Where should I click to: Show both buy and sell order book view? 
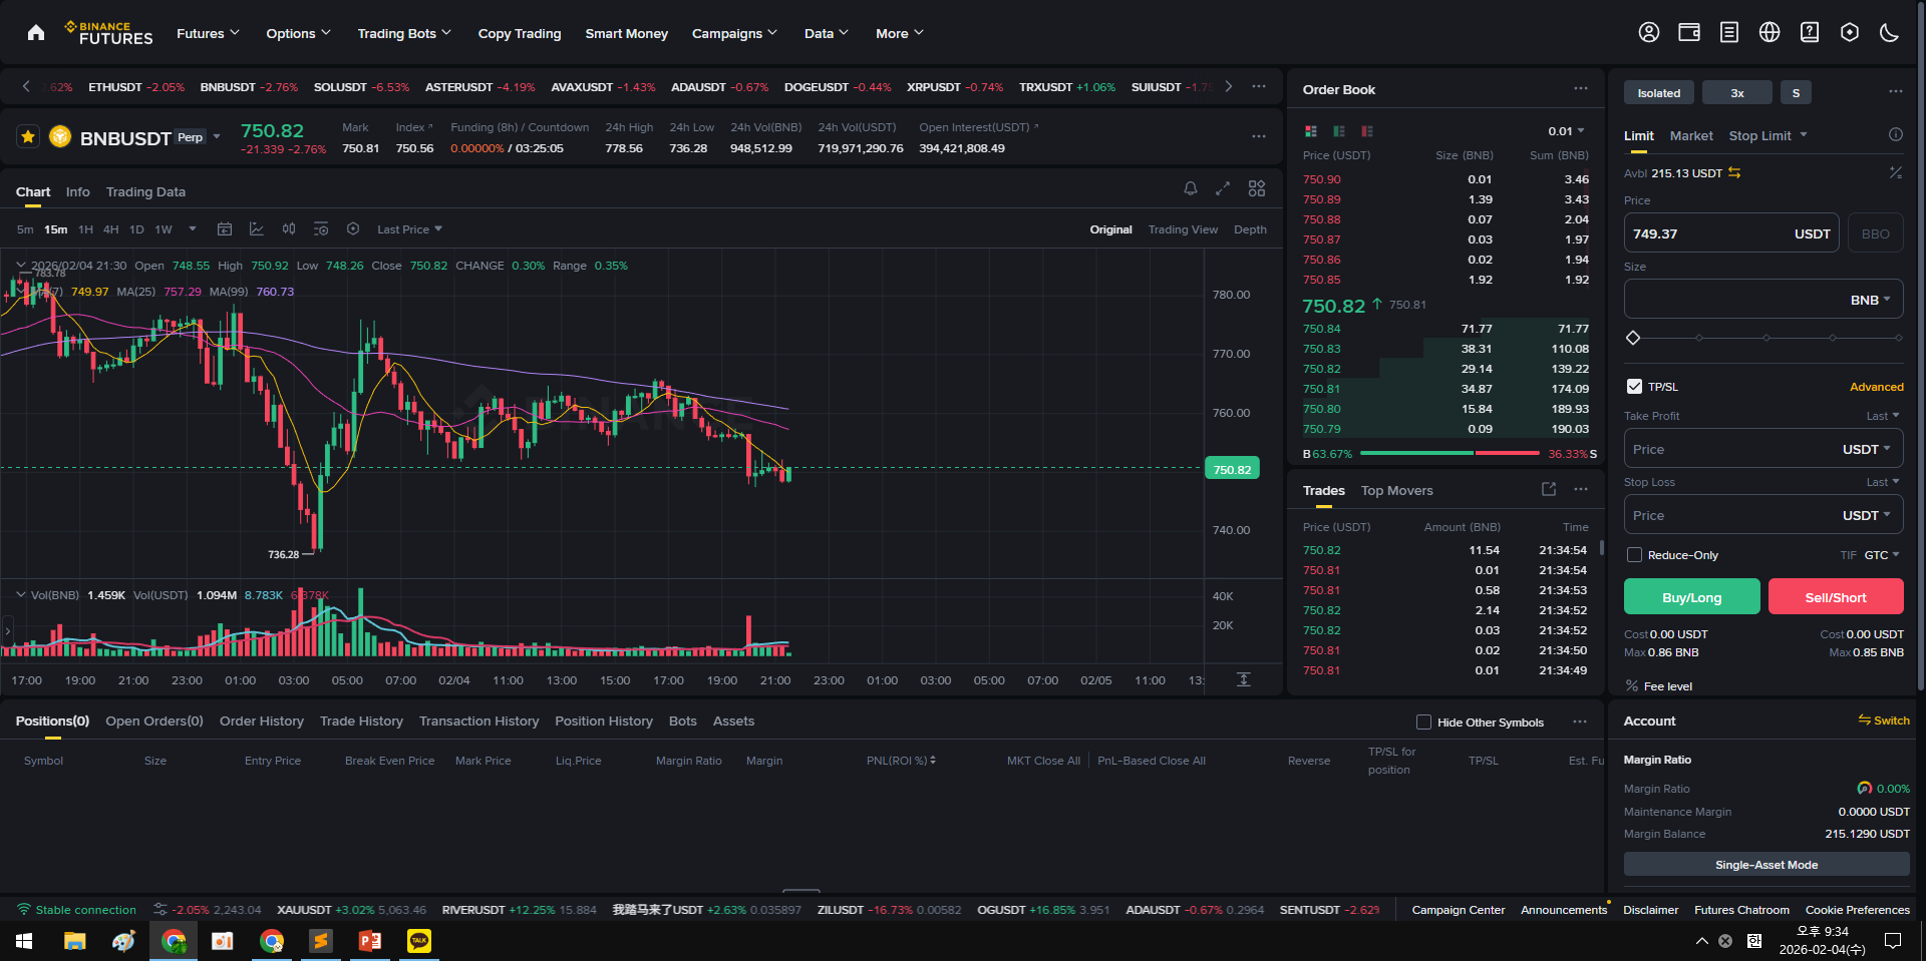[x=1311, y=131]
